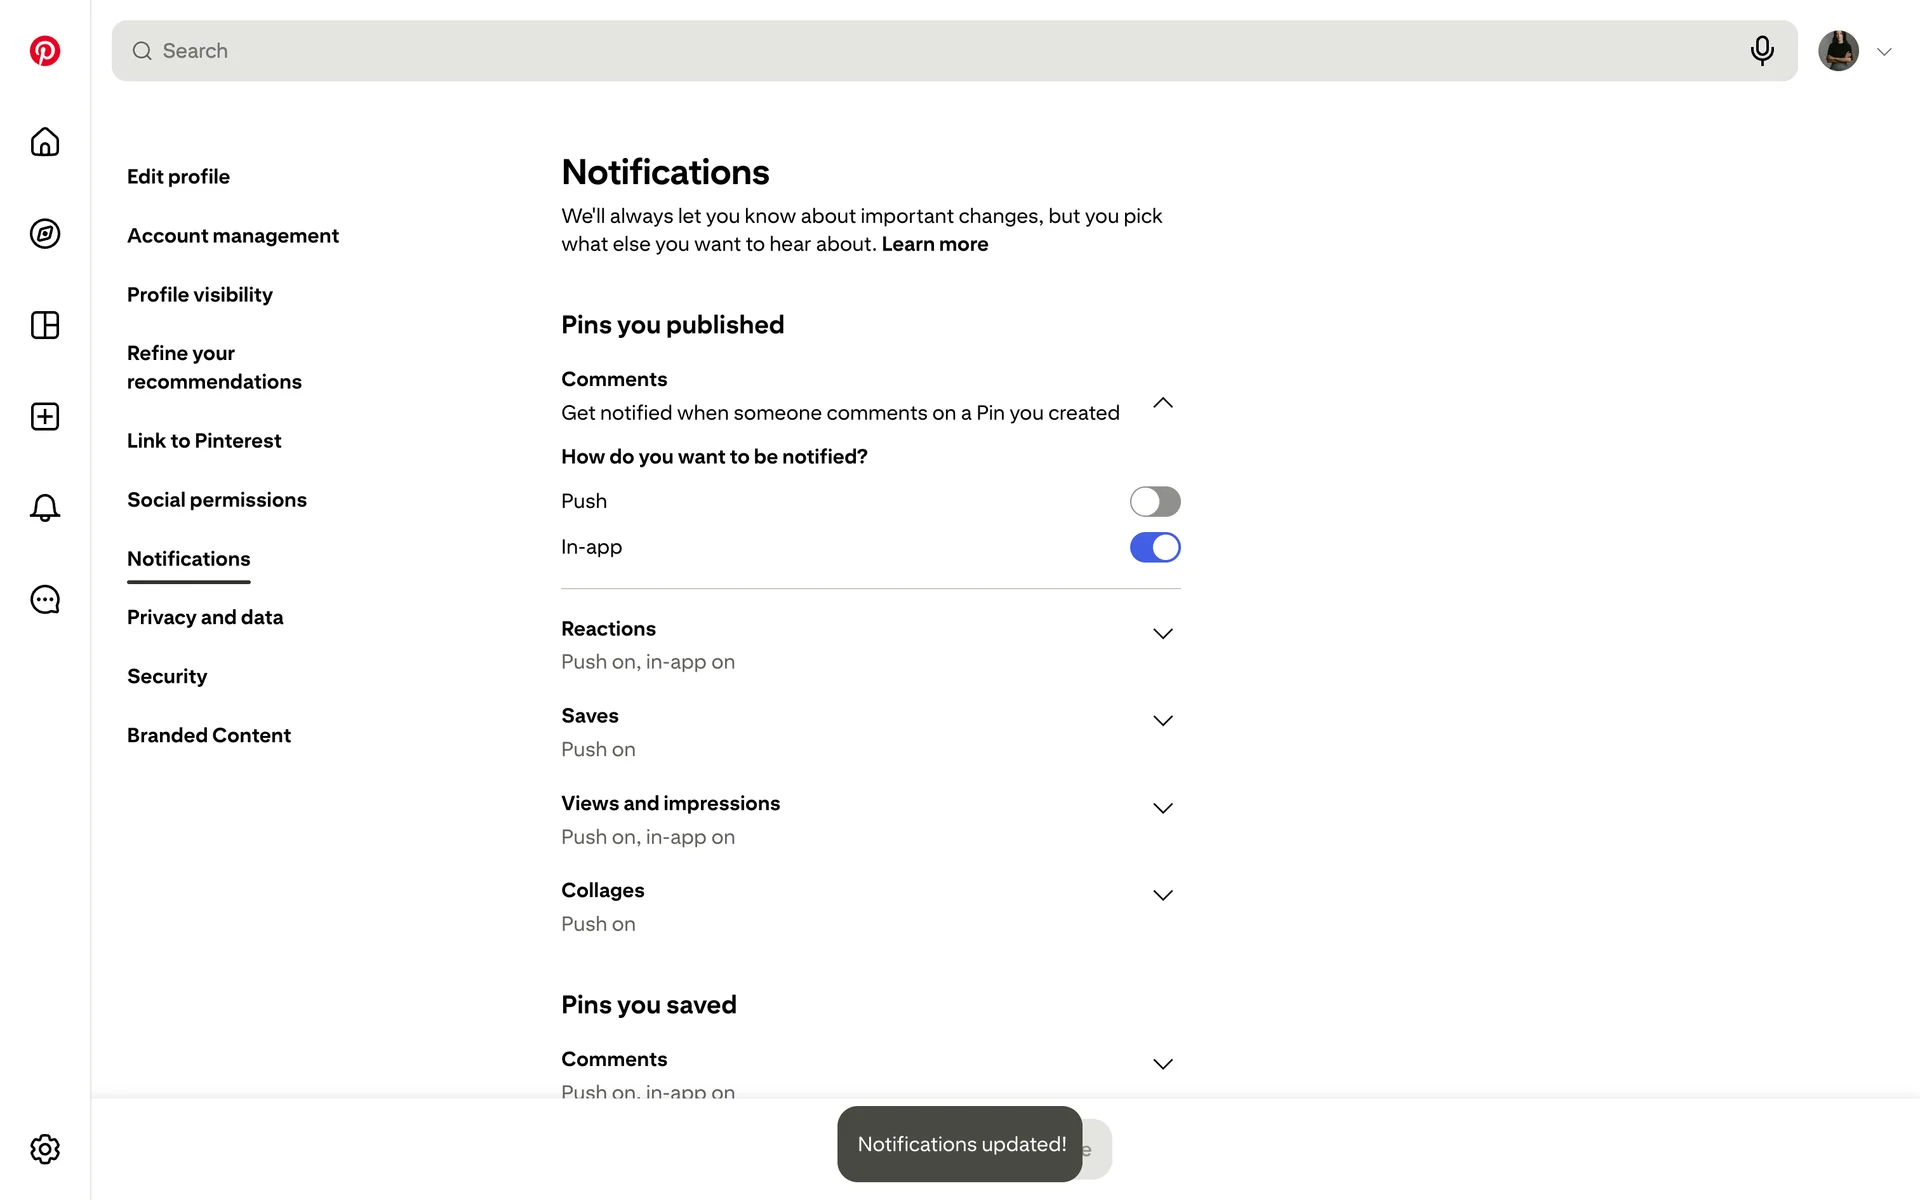The image size is (1920, 1200).
Task: Go to Home feed icon
Action: pos(45,142)
